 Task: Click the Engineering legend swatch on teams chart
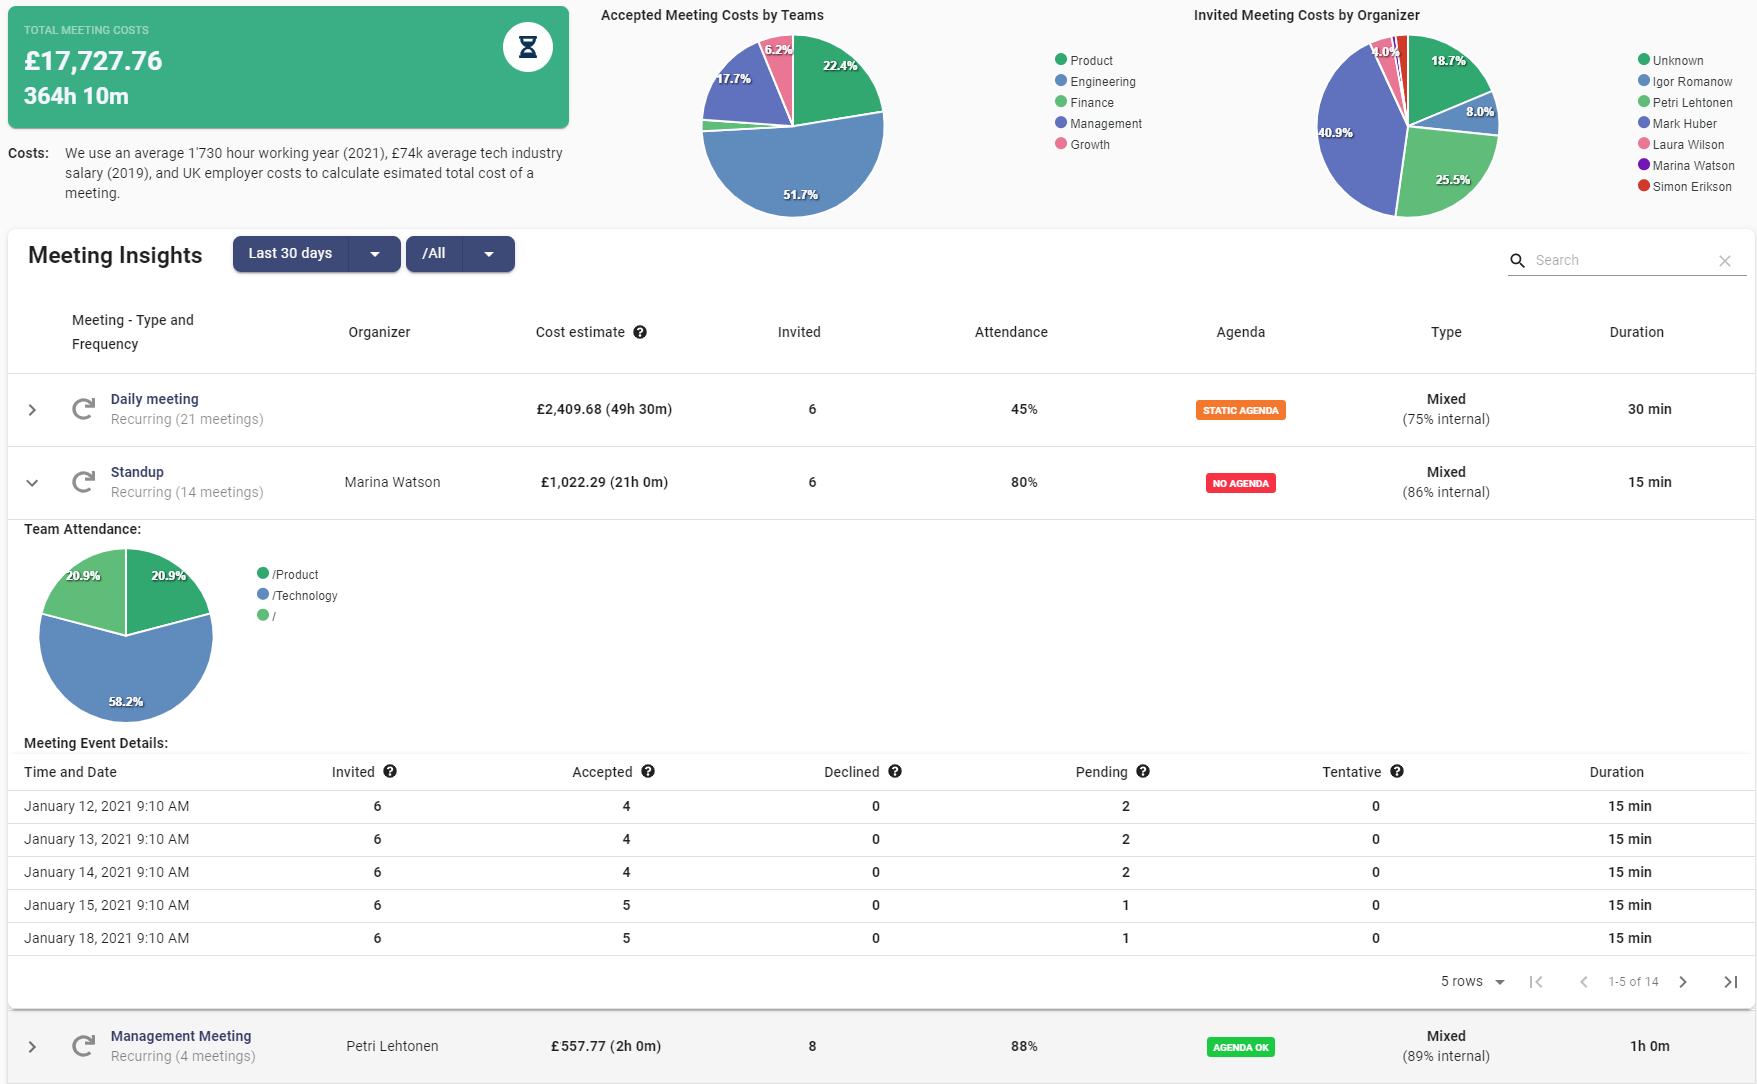(1059, 81)
